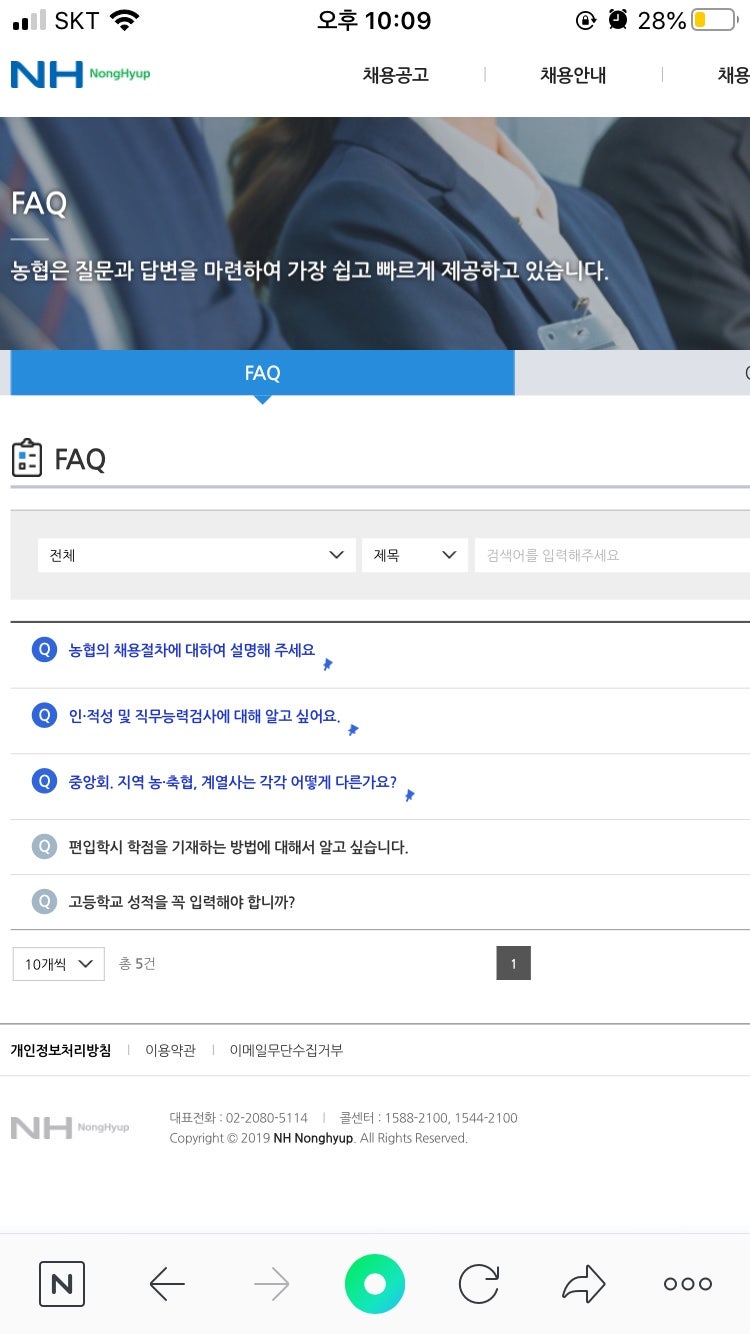
Task: Click the NH NongHyup logo in header
Action: click(80, 74)
